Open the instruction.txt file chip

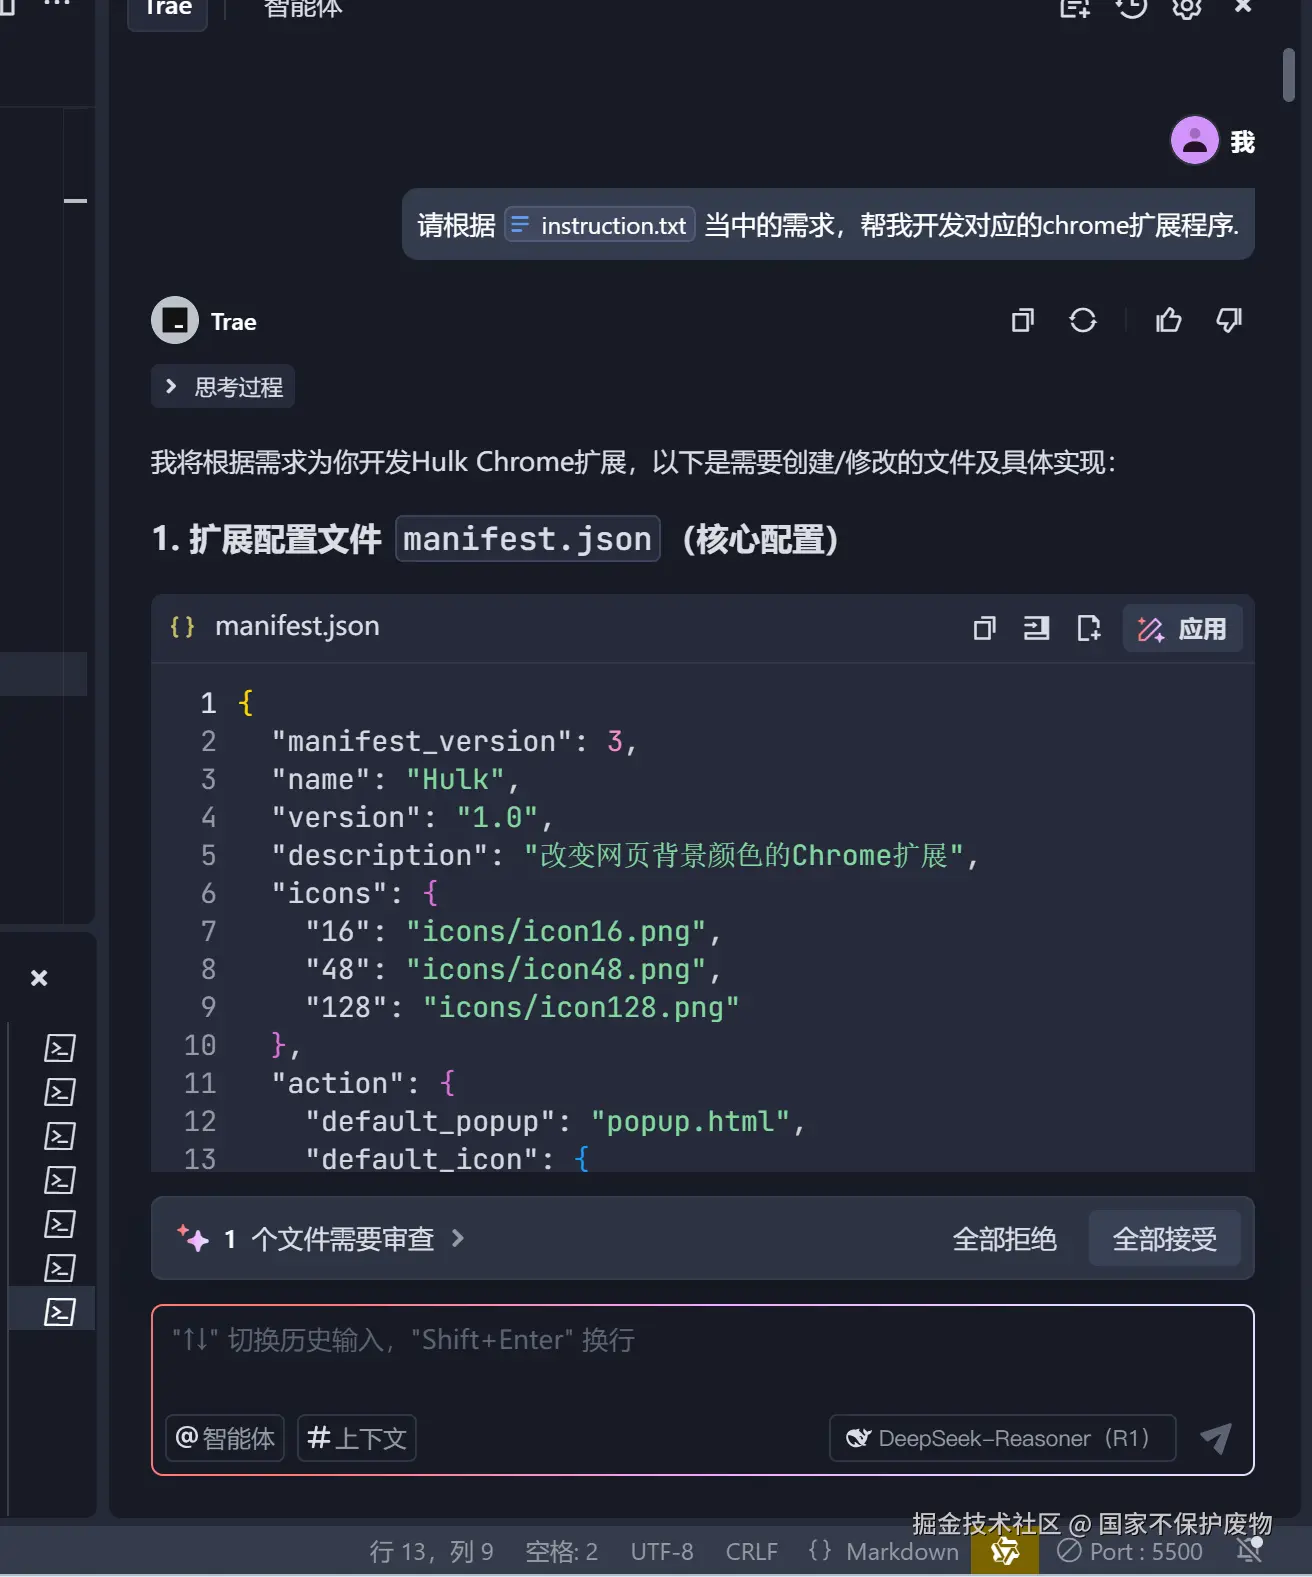tap(600, 225)
